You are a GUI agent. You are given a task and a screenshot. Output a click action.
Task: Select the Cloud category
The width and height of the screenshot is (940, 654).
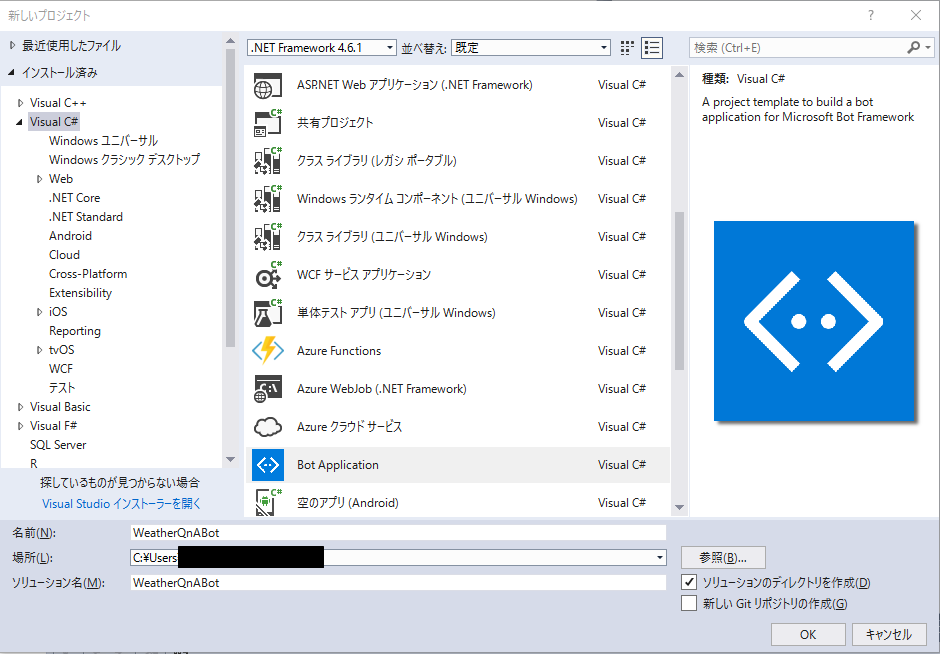click(x=64, y=255)
